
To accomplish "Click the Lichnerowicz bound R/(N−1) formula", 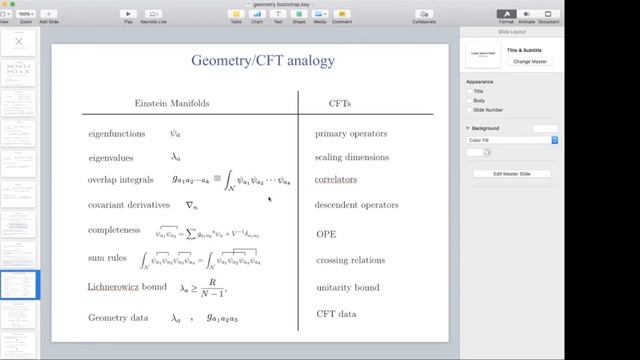I will coord(203,288).
